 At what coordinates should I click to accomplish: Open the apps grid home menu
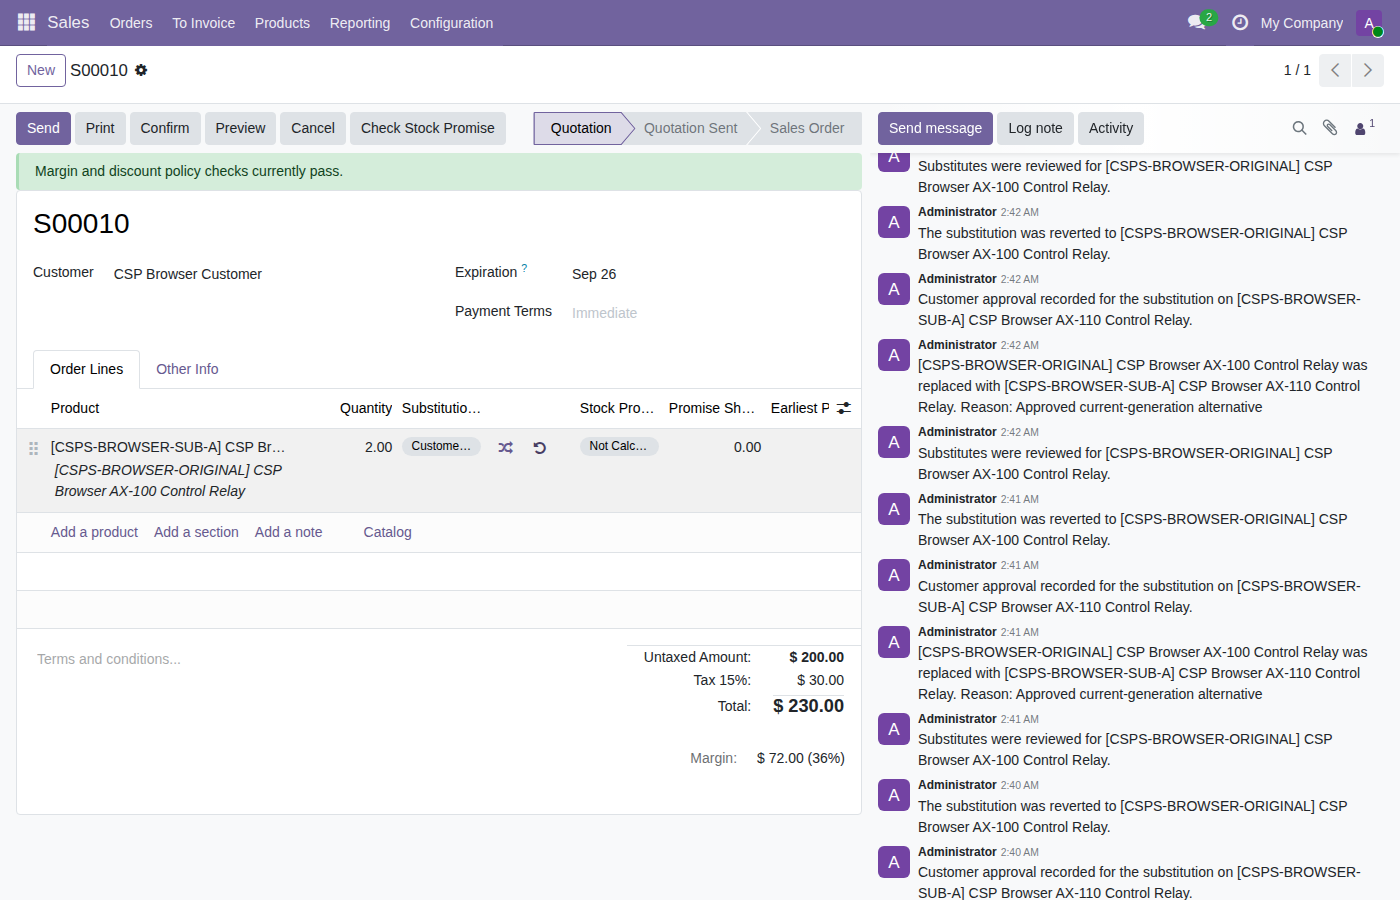[27, 22]
